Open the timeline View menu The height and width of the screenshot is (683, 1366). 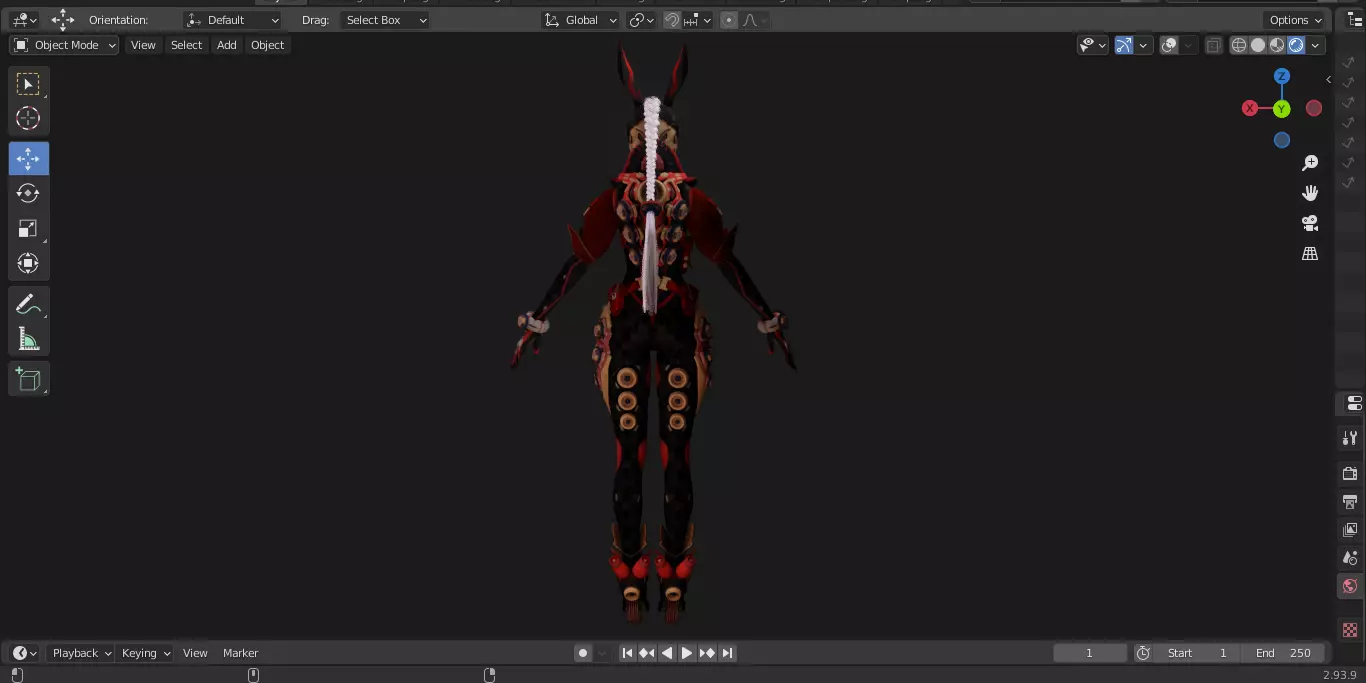click(x=195, y=653)
